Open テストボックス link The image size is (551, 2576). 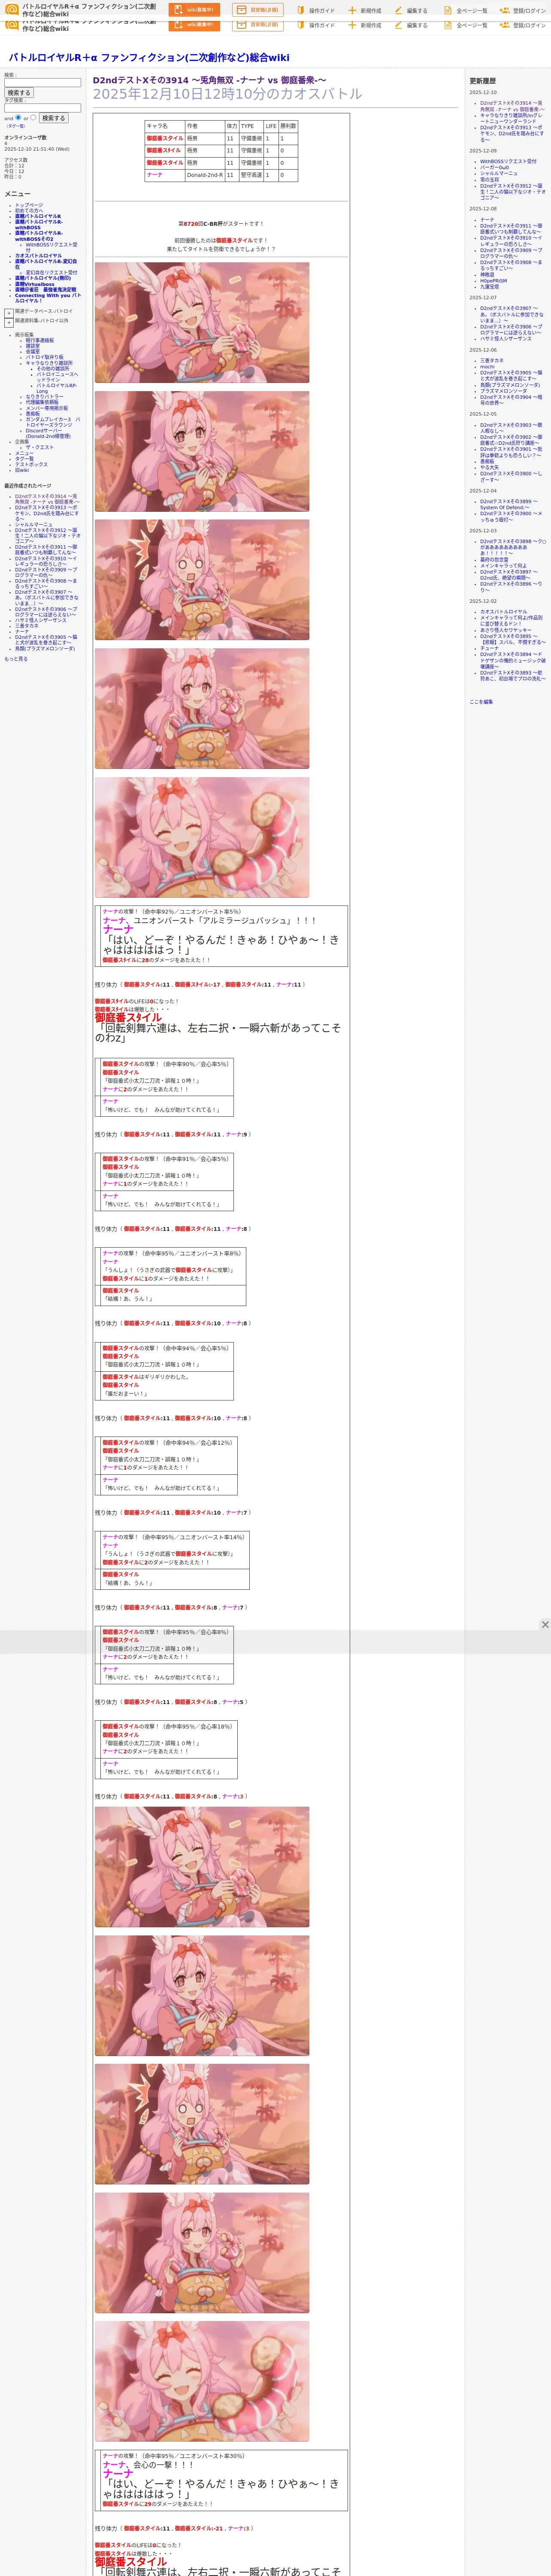[x=31, y=464]
